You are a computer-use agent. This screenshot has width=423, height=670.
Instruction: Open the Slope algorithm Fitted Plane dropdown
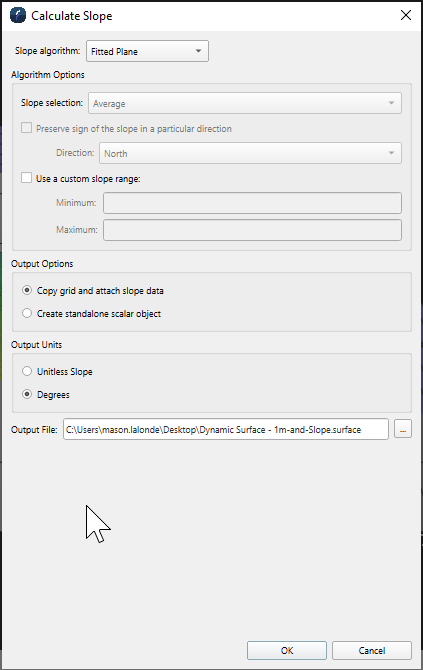click(x=147, y=51)
